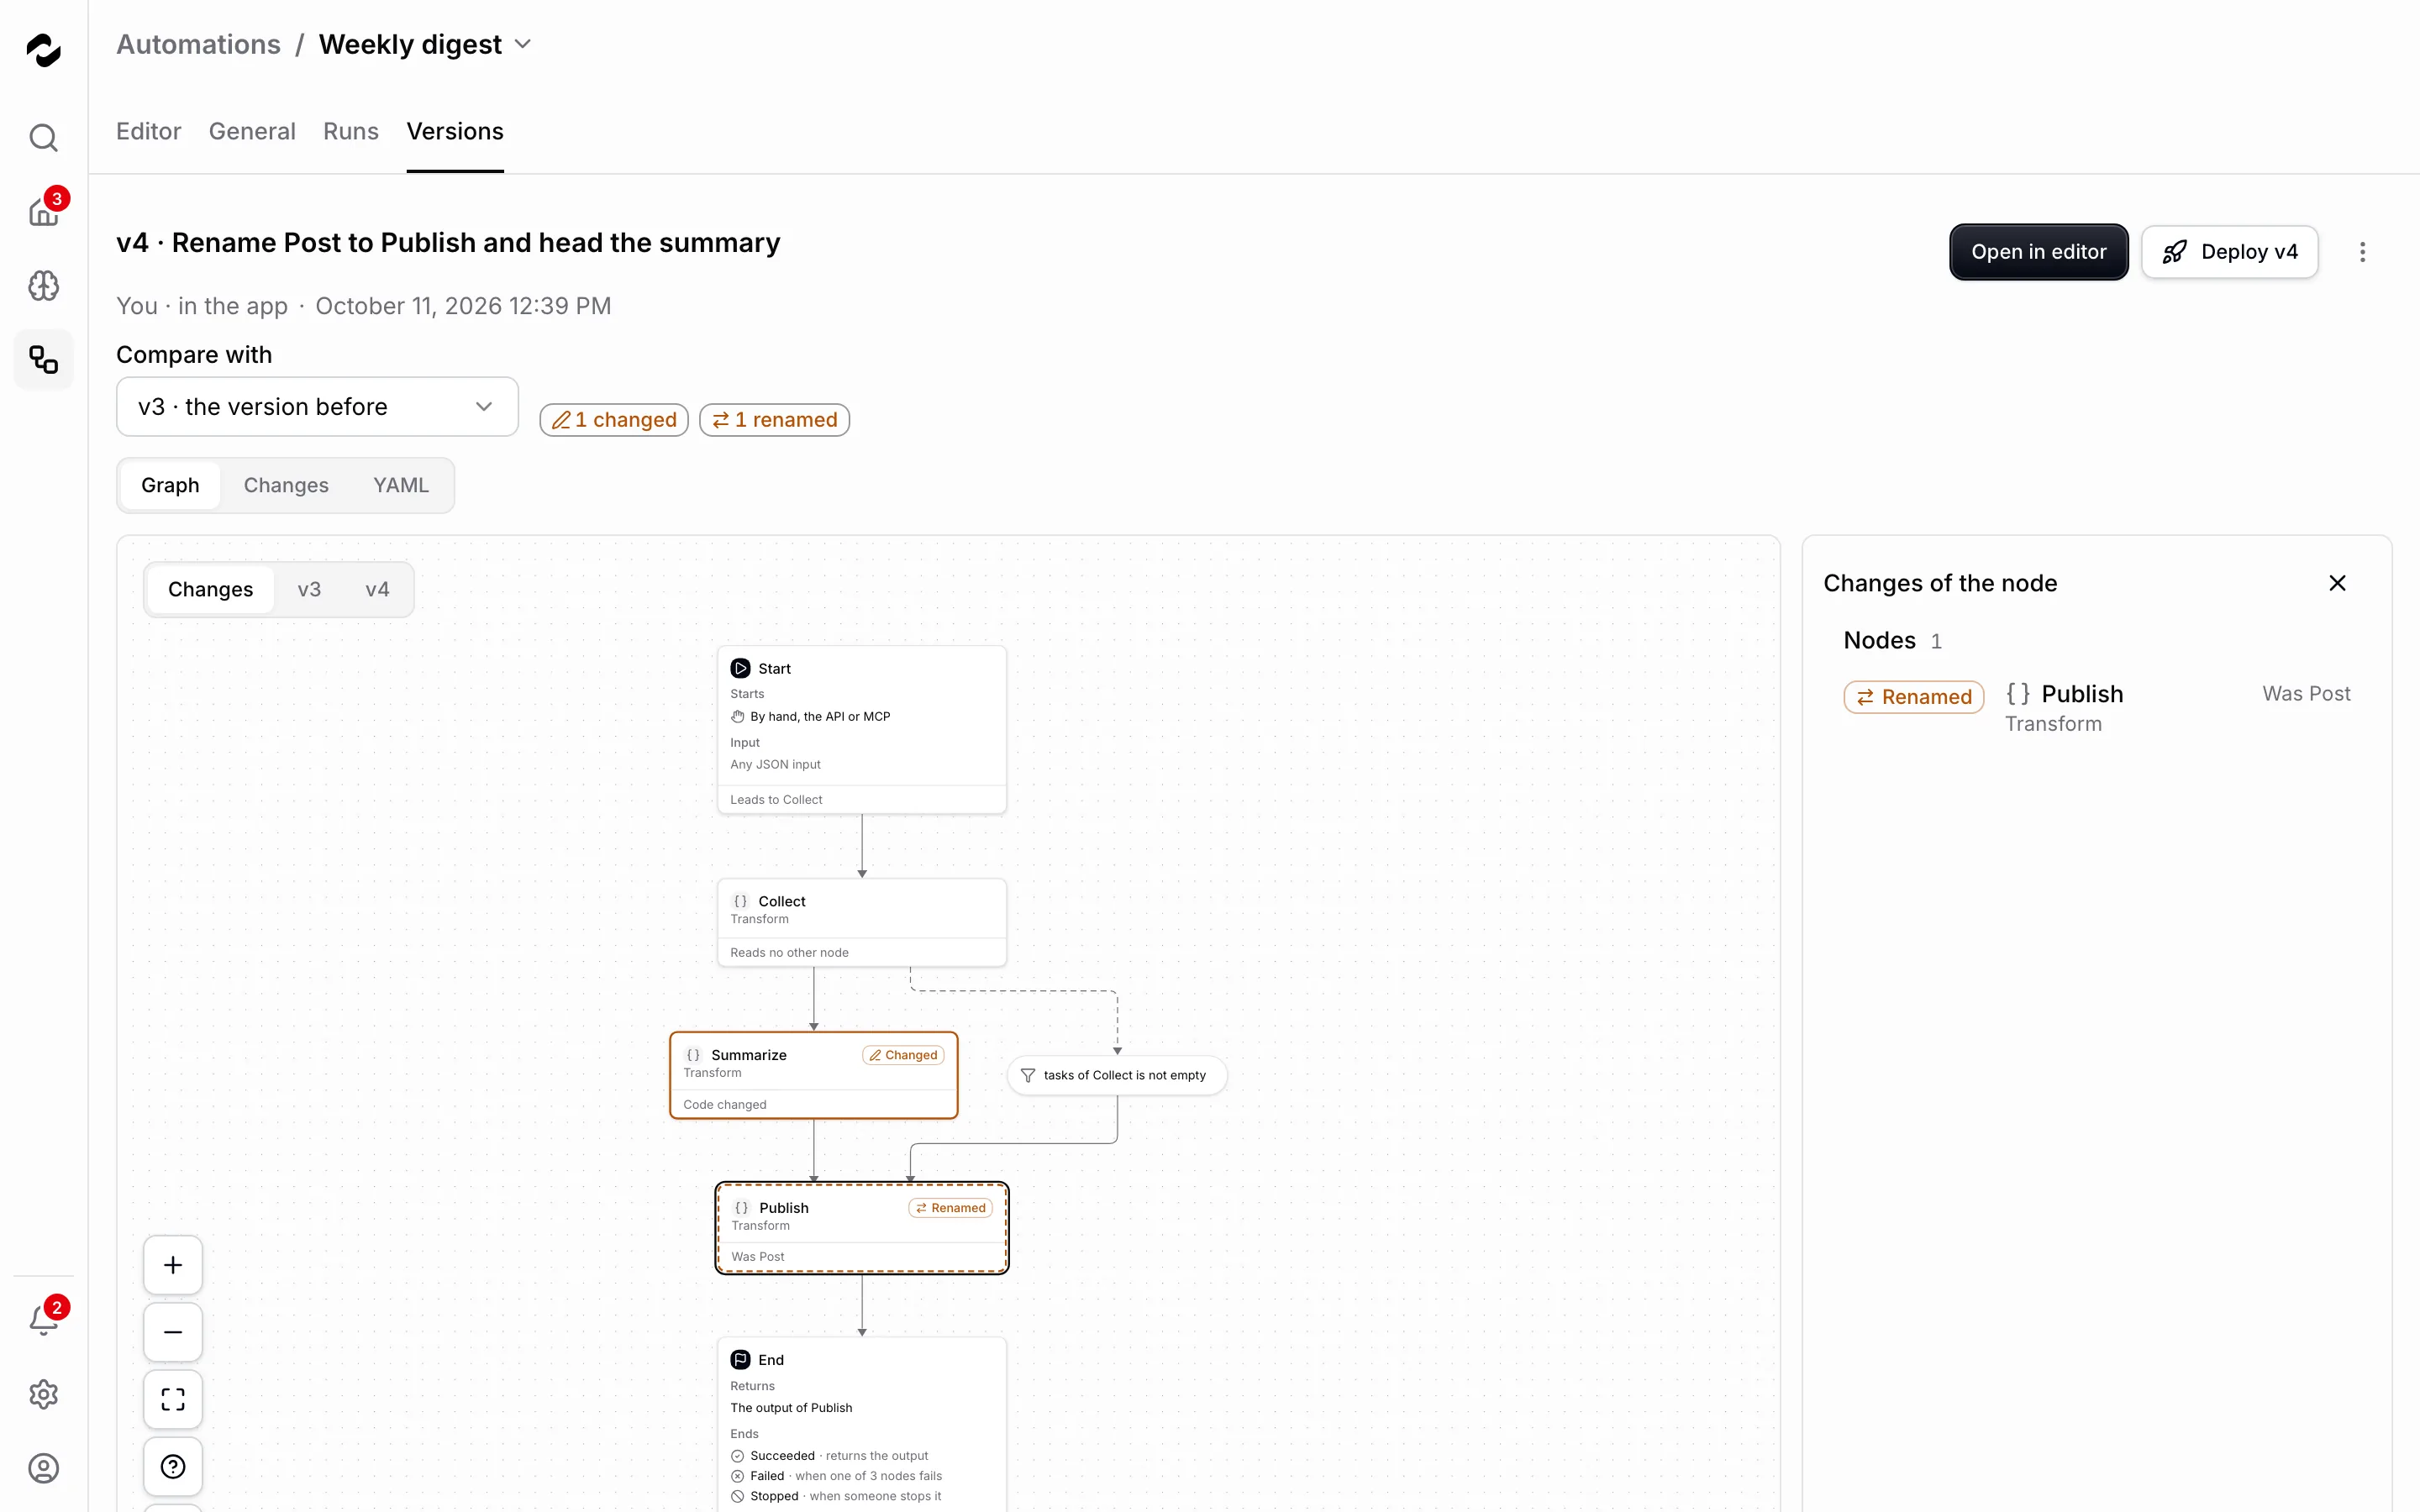2420x1512 pixels.
Task: Open graph help with the question mark button
Action: click(x=173, y=1466)
